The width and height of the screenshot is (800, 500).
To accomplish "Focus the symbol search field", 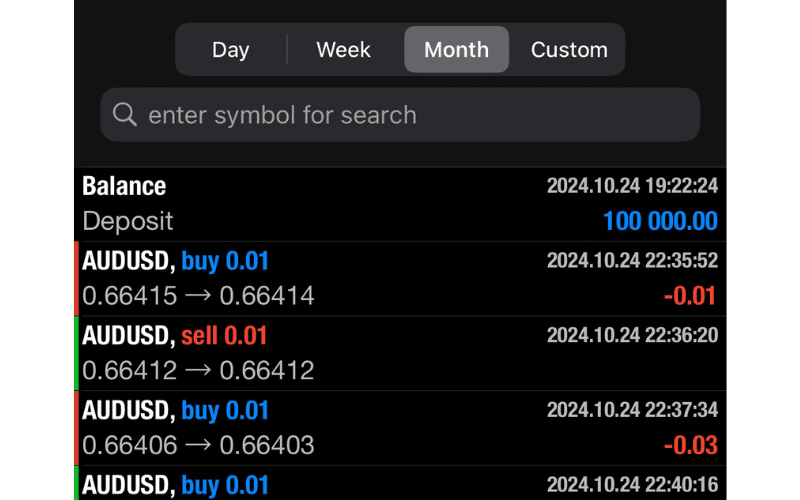I will coord(400,115).
